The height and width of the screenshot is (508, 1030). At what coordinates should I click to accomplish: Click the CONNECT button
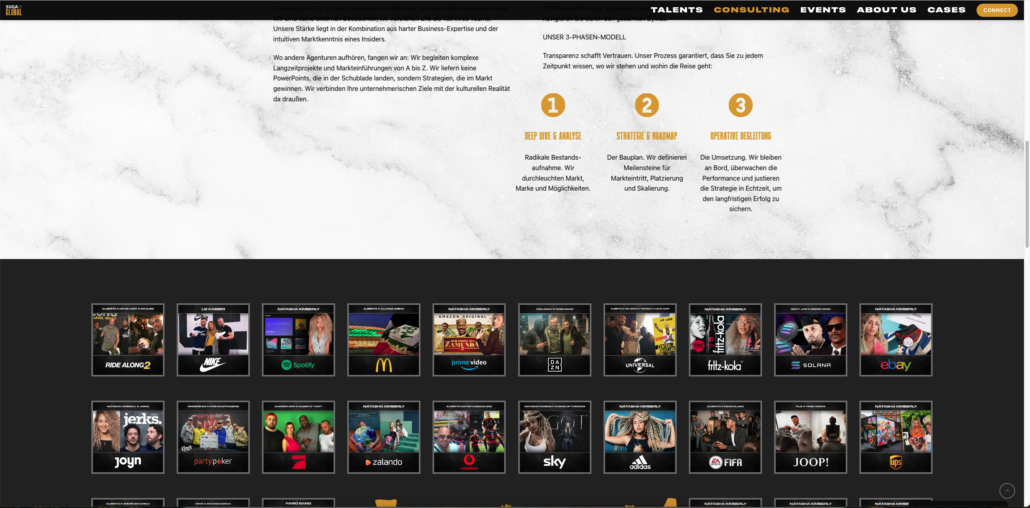coord(996,10)
